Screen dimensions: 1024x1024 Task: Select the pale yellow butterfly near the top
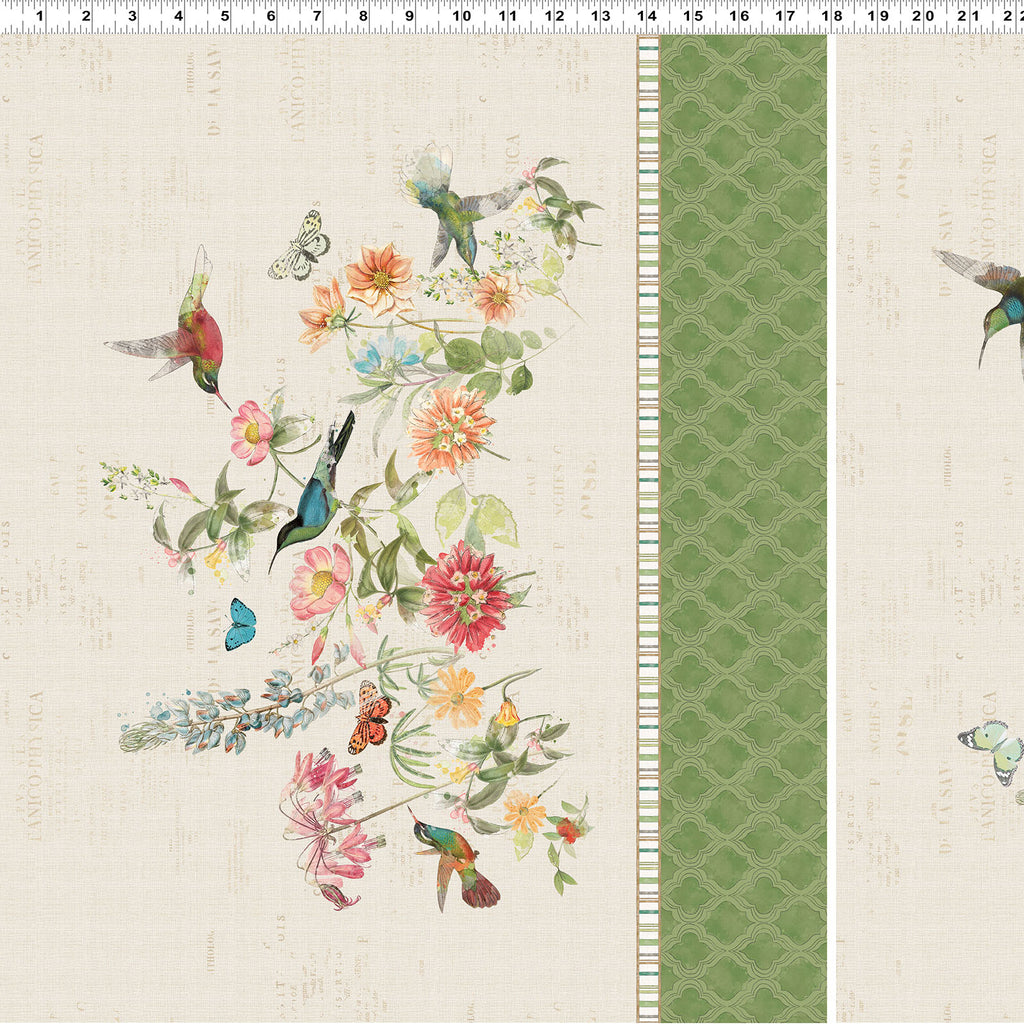[300, 246]
